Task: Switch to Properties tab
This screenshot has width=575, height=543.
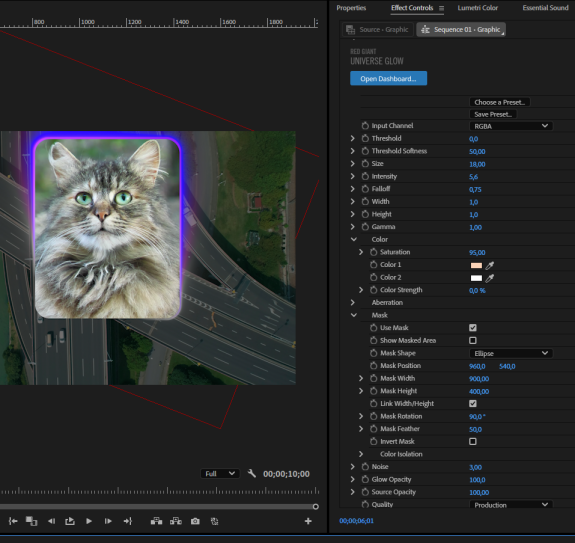Action: coord(351,8)
